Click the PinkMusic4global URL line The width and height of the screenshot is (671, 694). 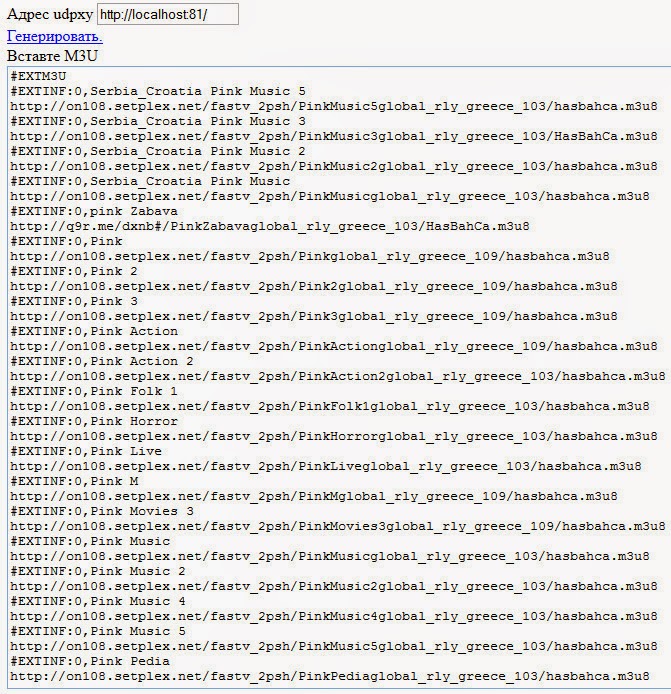pyautogui.click(x=334, y=617)
